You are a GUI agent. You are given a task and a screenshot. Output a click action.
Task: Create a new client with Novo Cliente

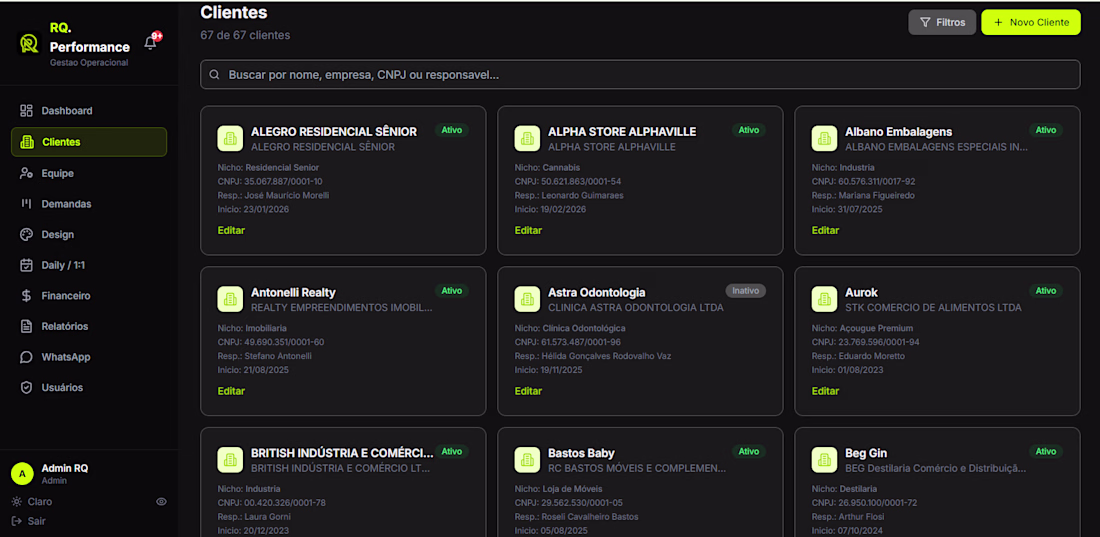[1030, 22]
